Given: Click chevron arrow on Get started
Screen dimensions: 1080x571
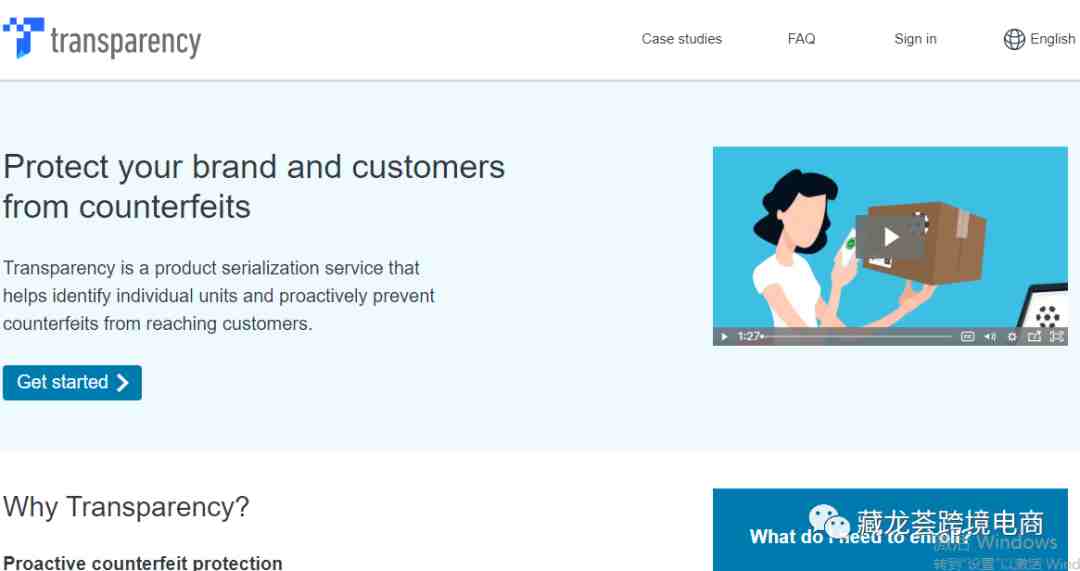Looking at the screenshot, I should 123,382.
